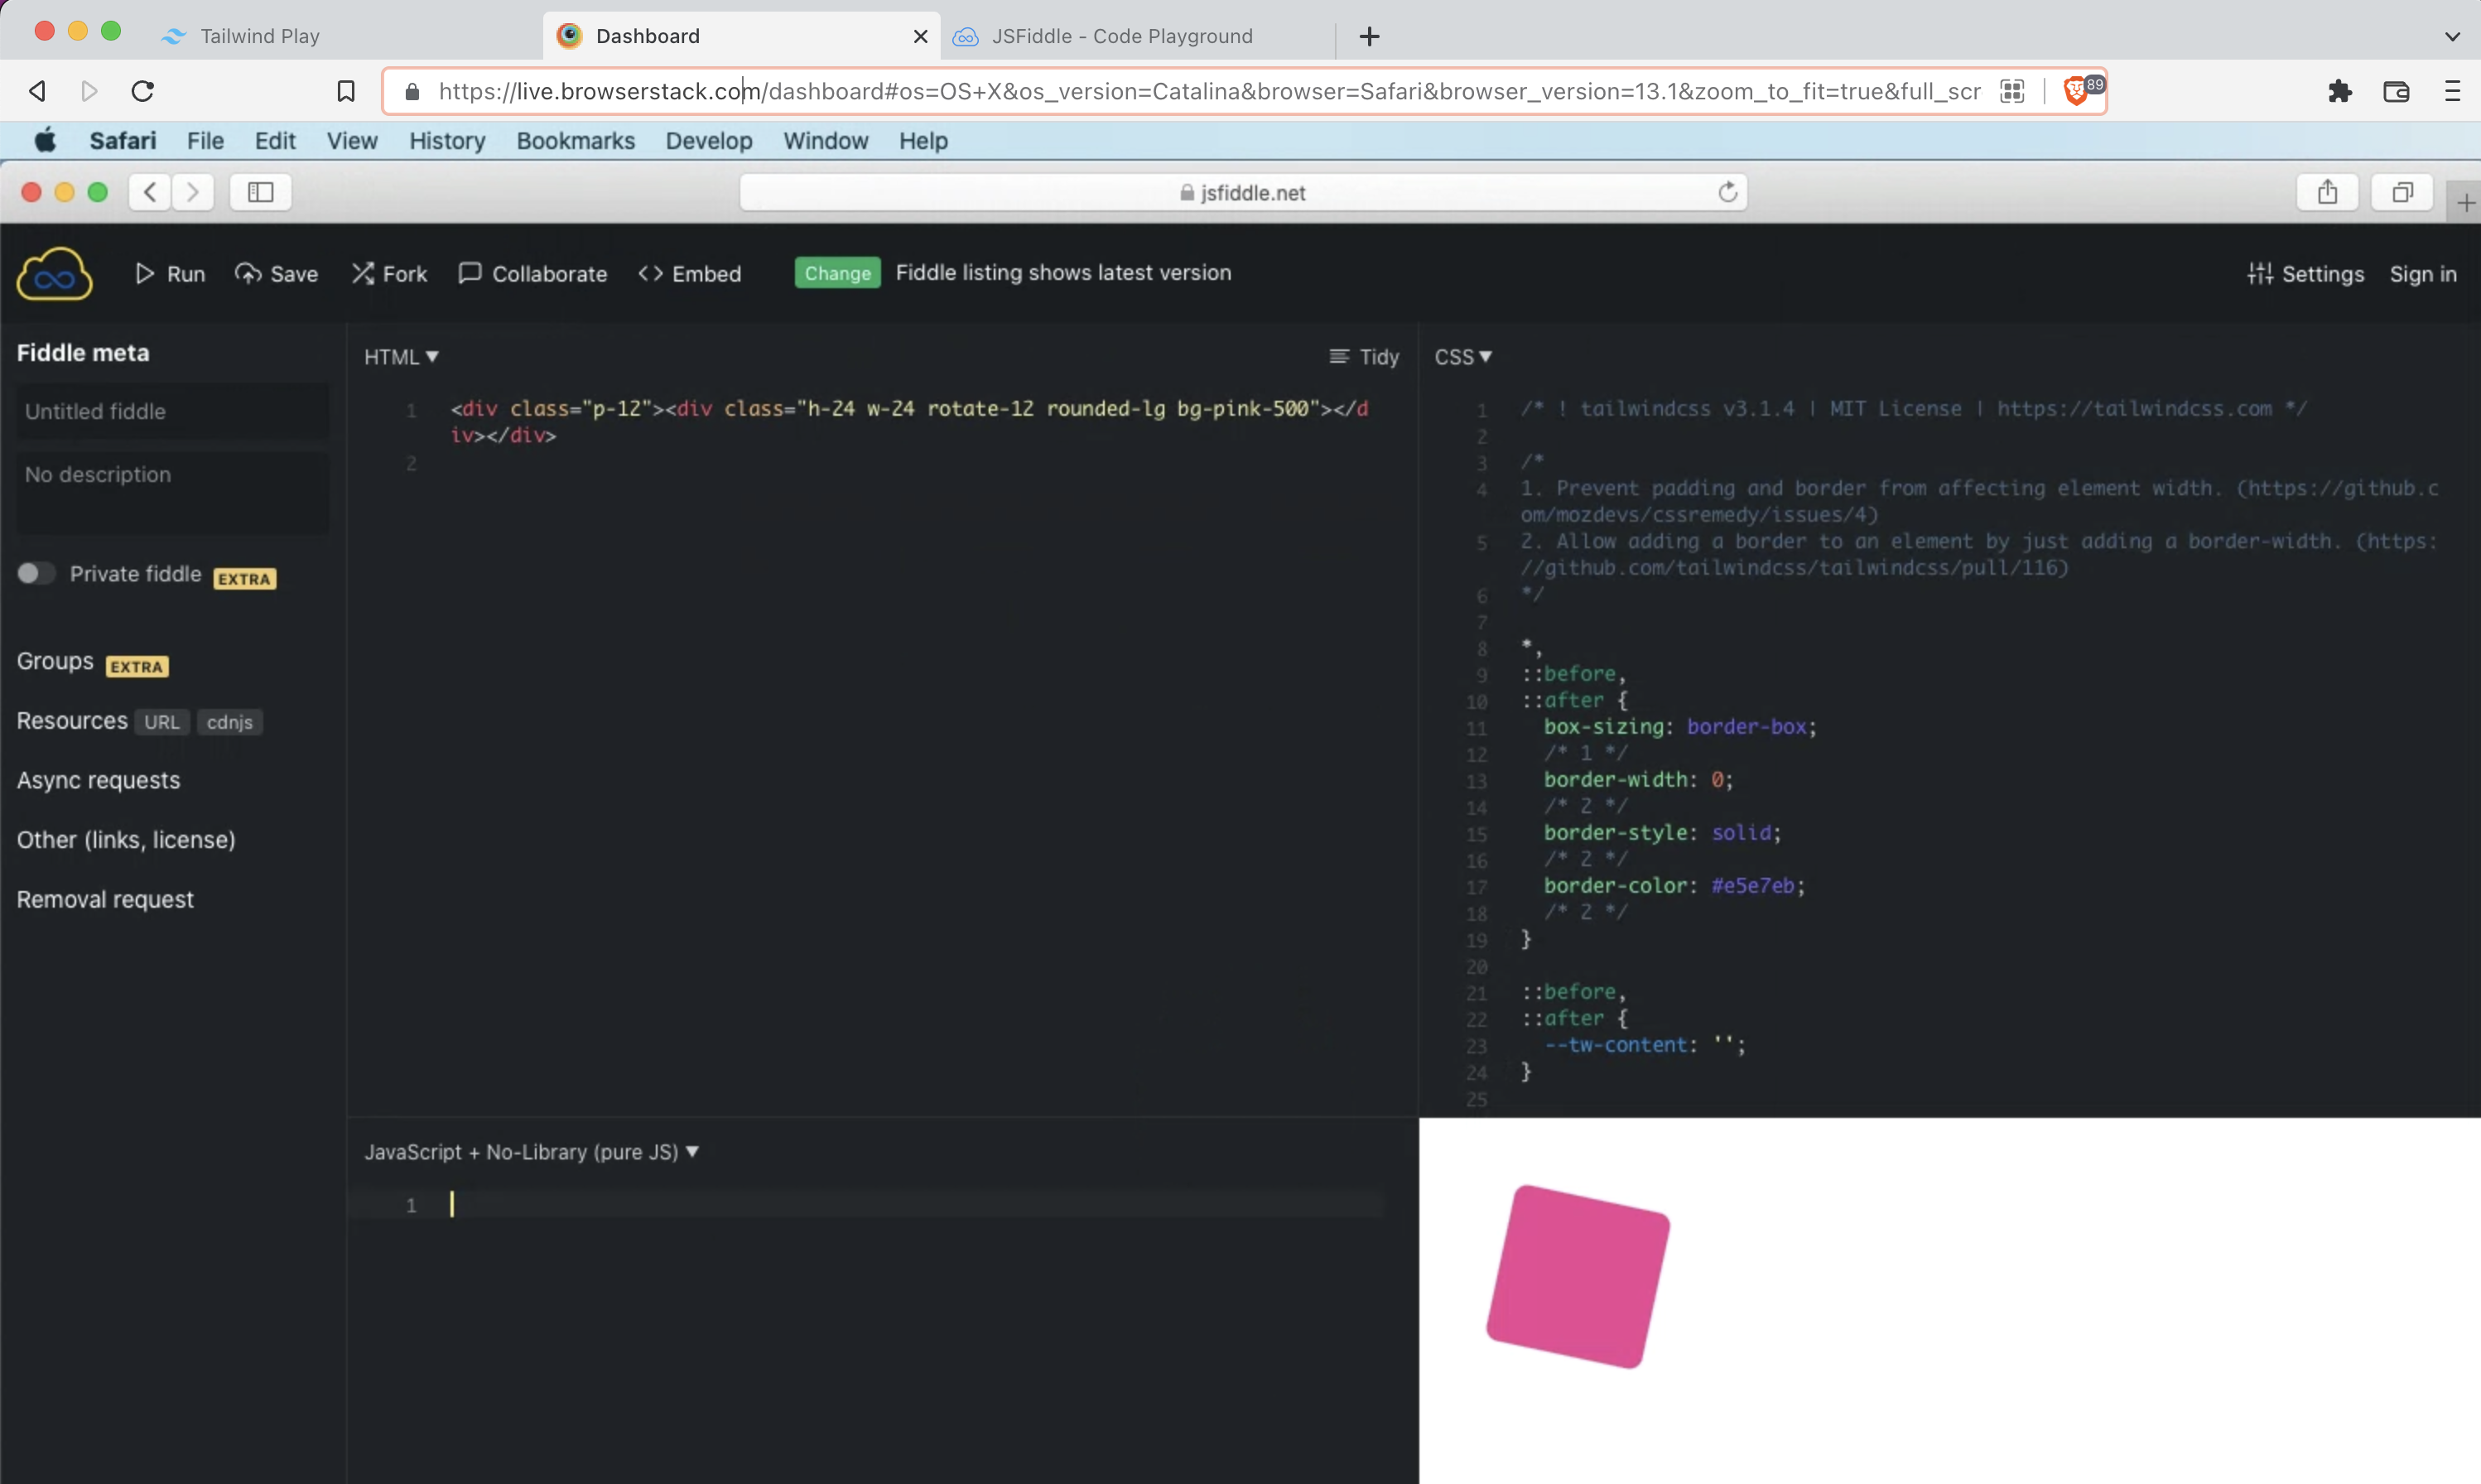
Task: Sign in to JSFiddle
Action: click(2422, 273)
